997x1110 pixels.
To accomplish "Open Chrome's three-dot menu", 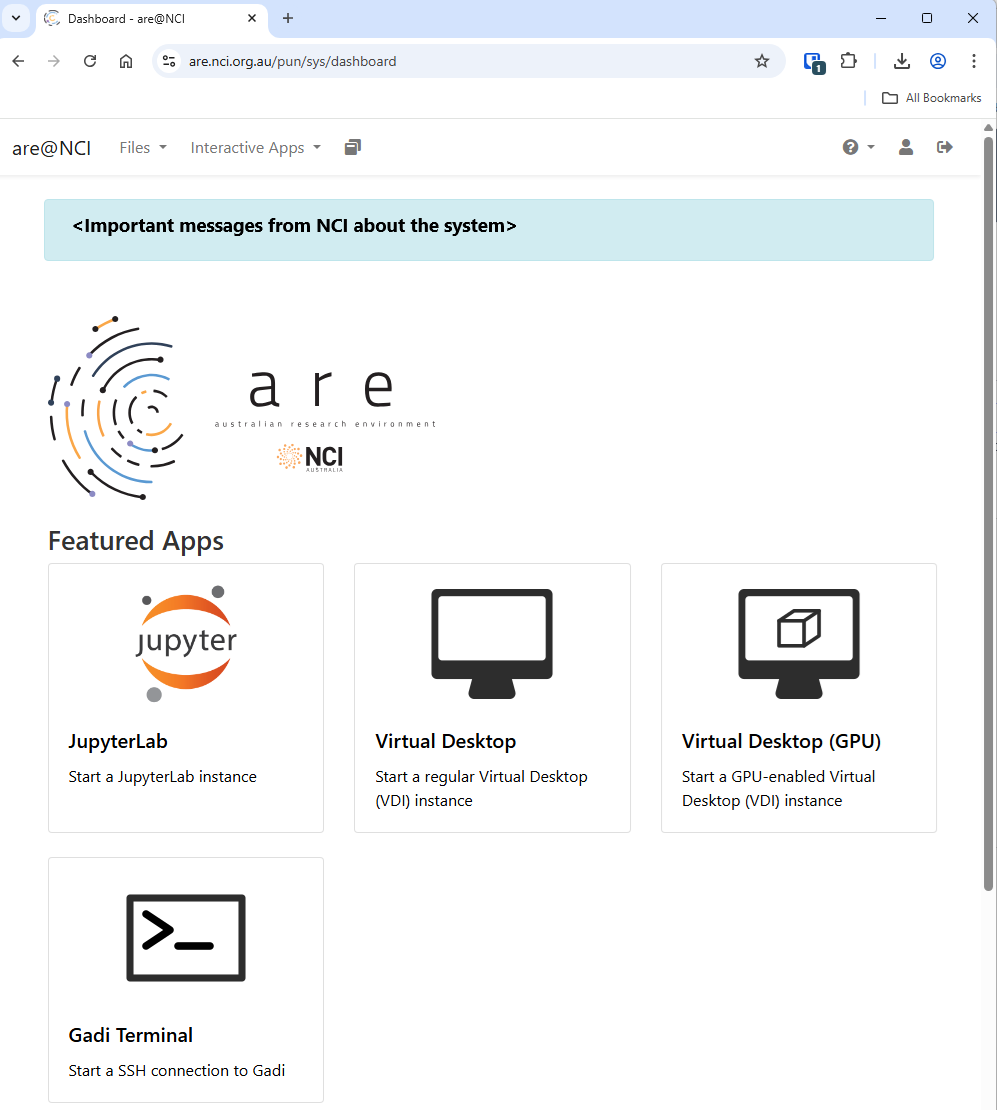I will [973, 61].
